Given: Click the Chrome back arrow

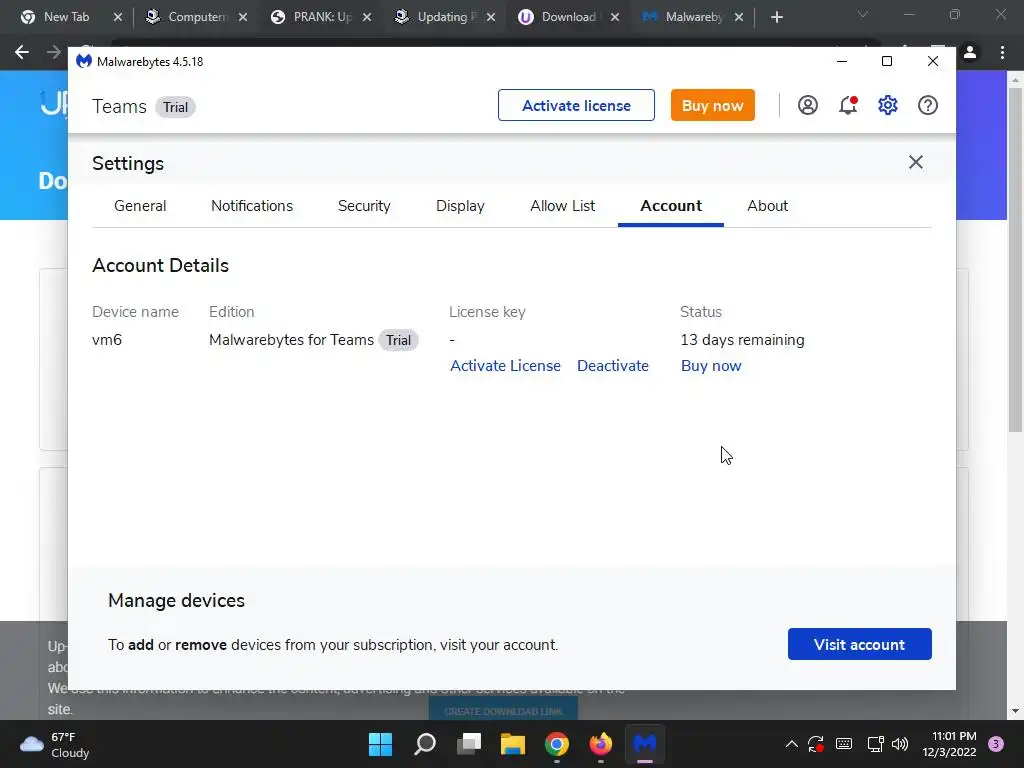Looking at the screenshot, I should (x=22, y=52).
